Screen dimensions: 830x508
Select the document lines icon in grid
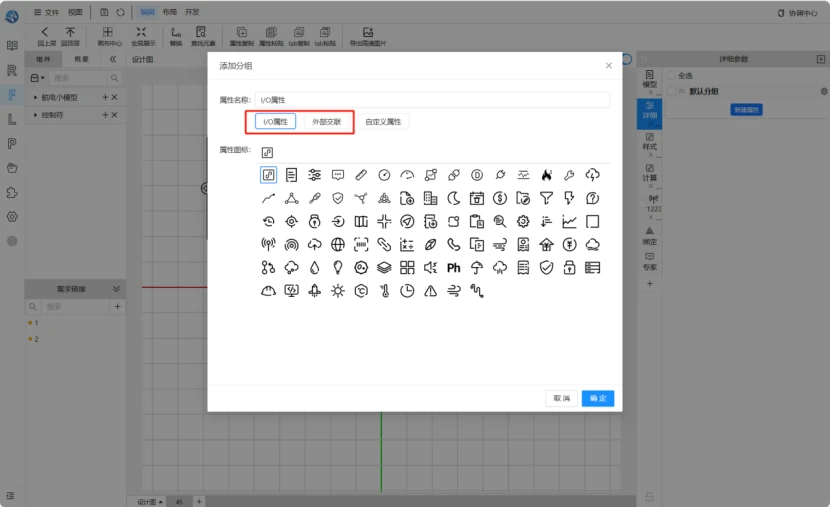tap(291, 175)
